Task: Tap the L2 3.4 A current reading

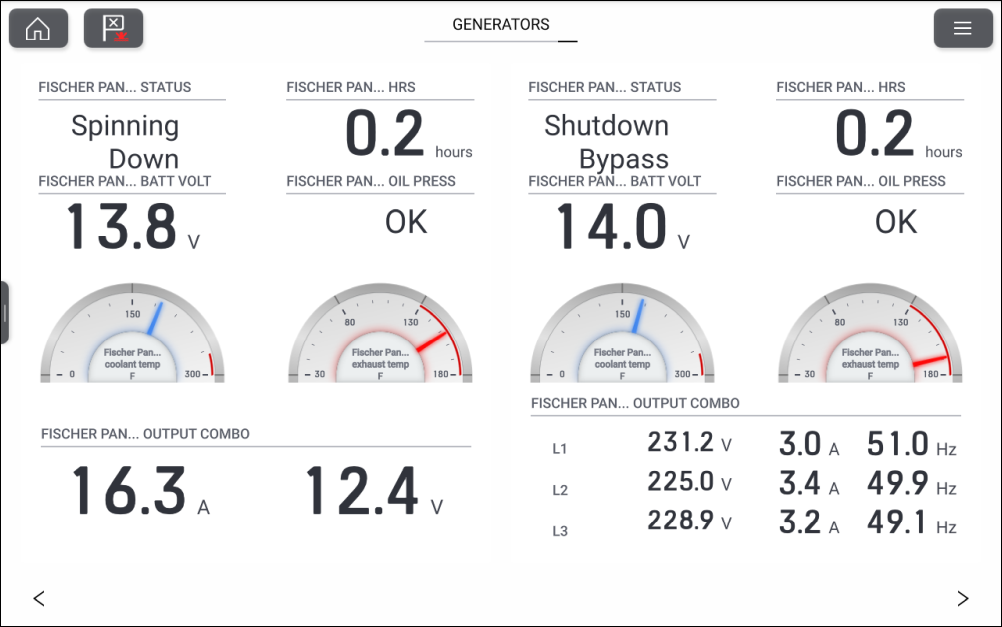Action: pyautogui.click(x=800, y=485)
